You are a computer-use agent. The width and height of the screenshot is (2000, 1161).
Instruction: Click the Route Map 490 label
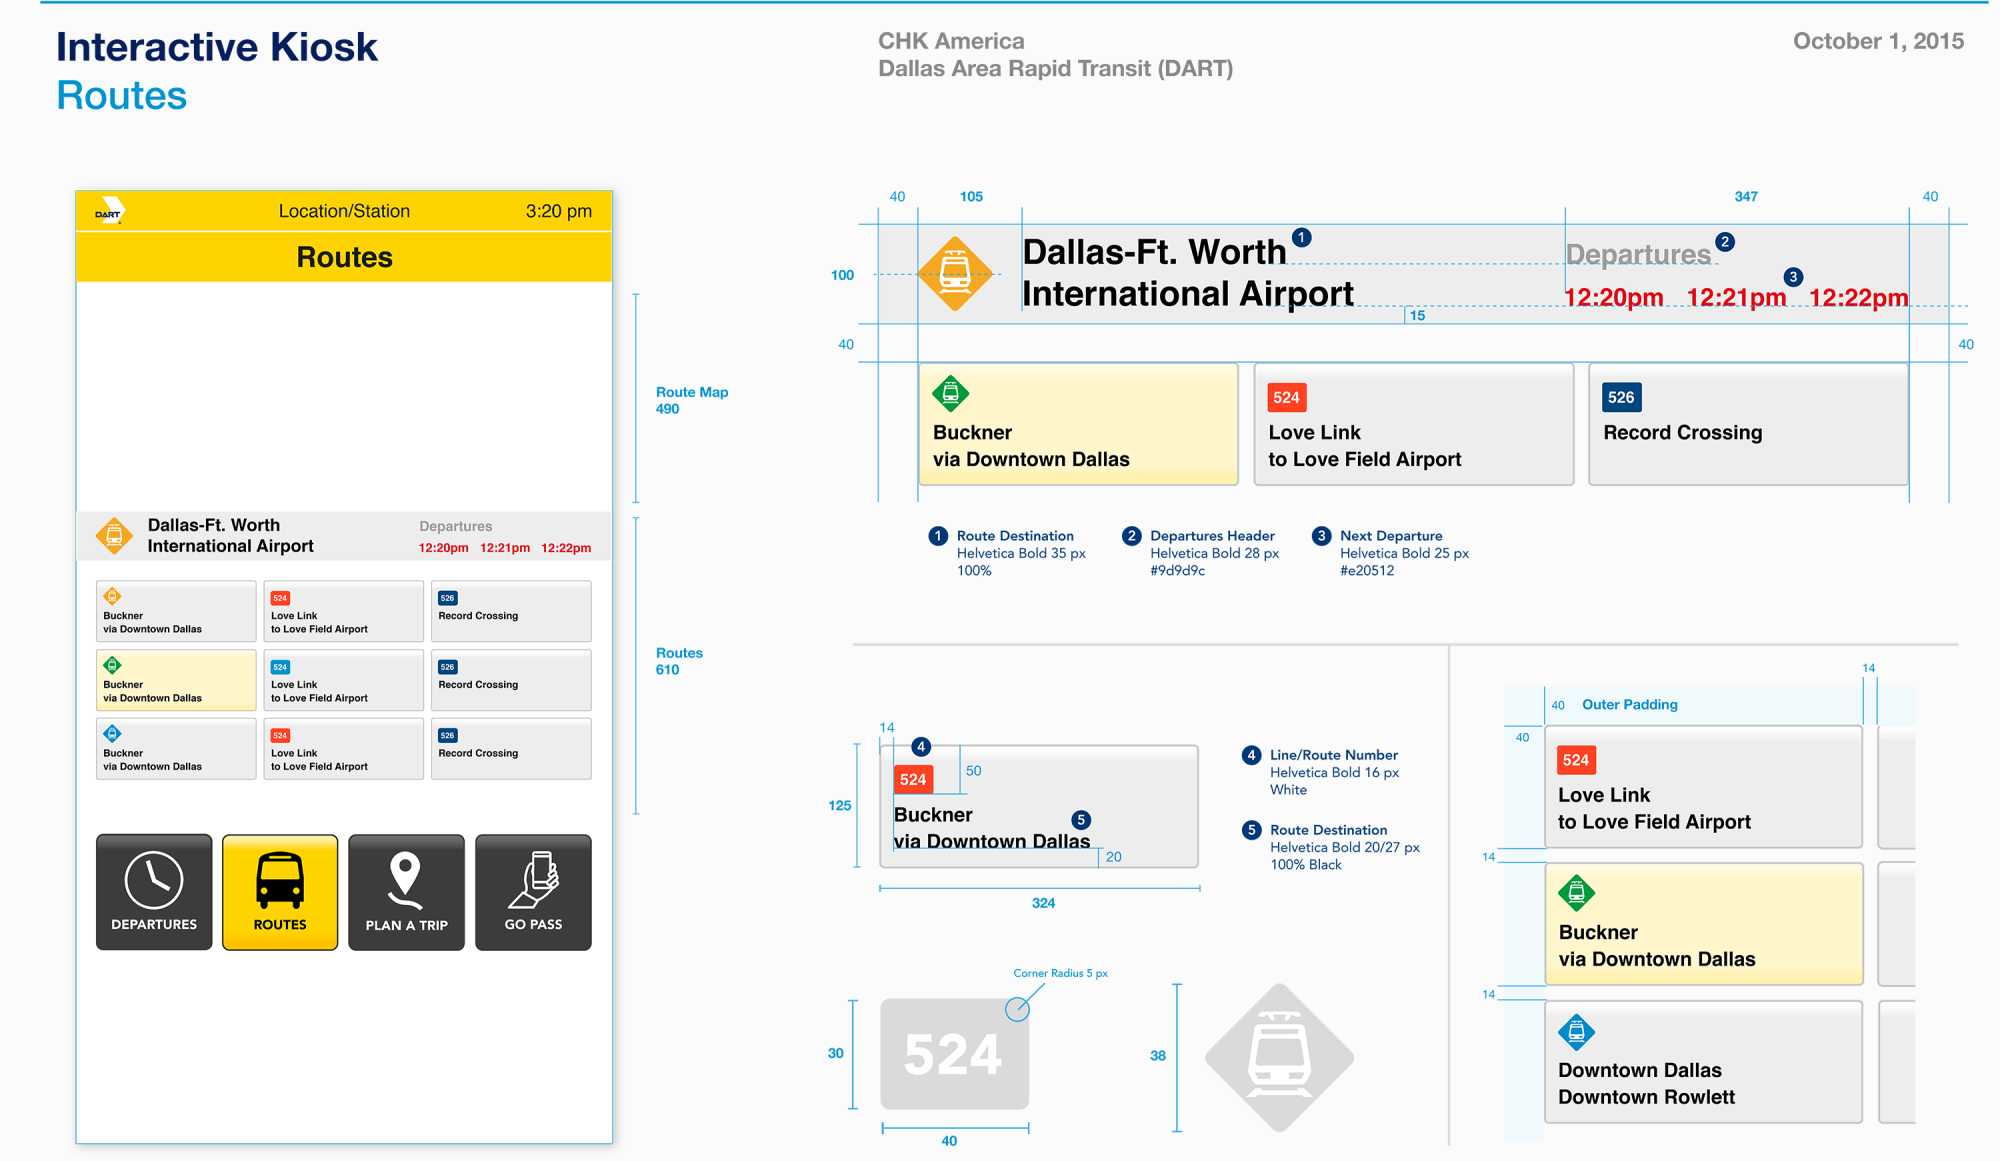(692, 400)
